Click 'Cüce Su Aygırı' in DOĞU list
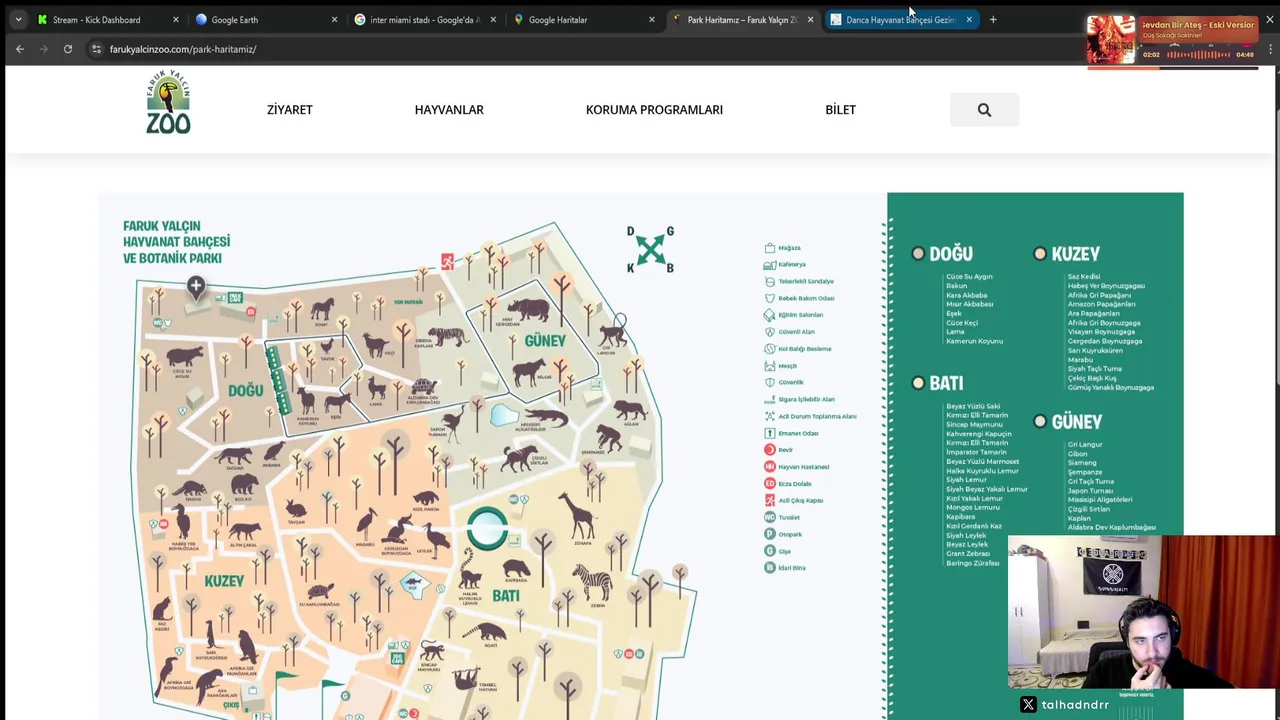 [x=969, y=277]
